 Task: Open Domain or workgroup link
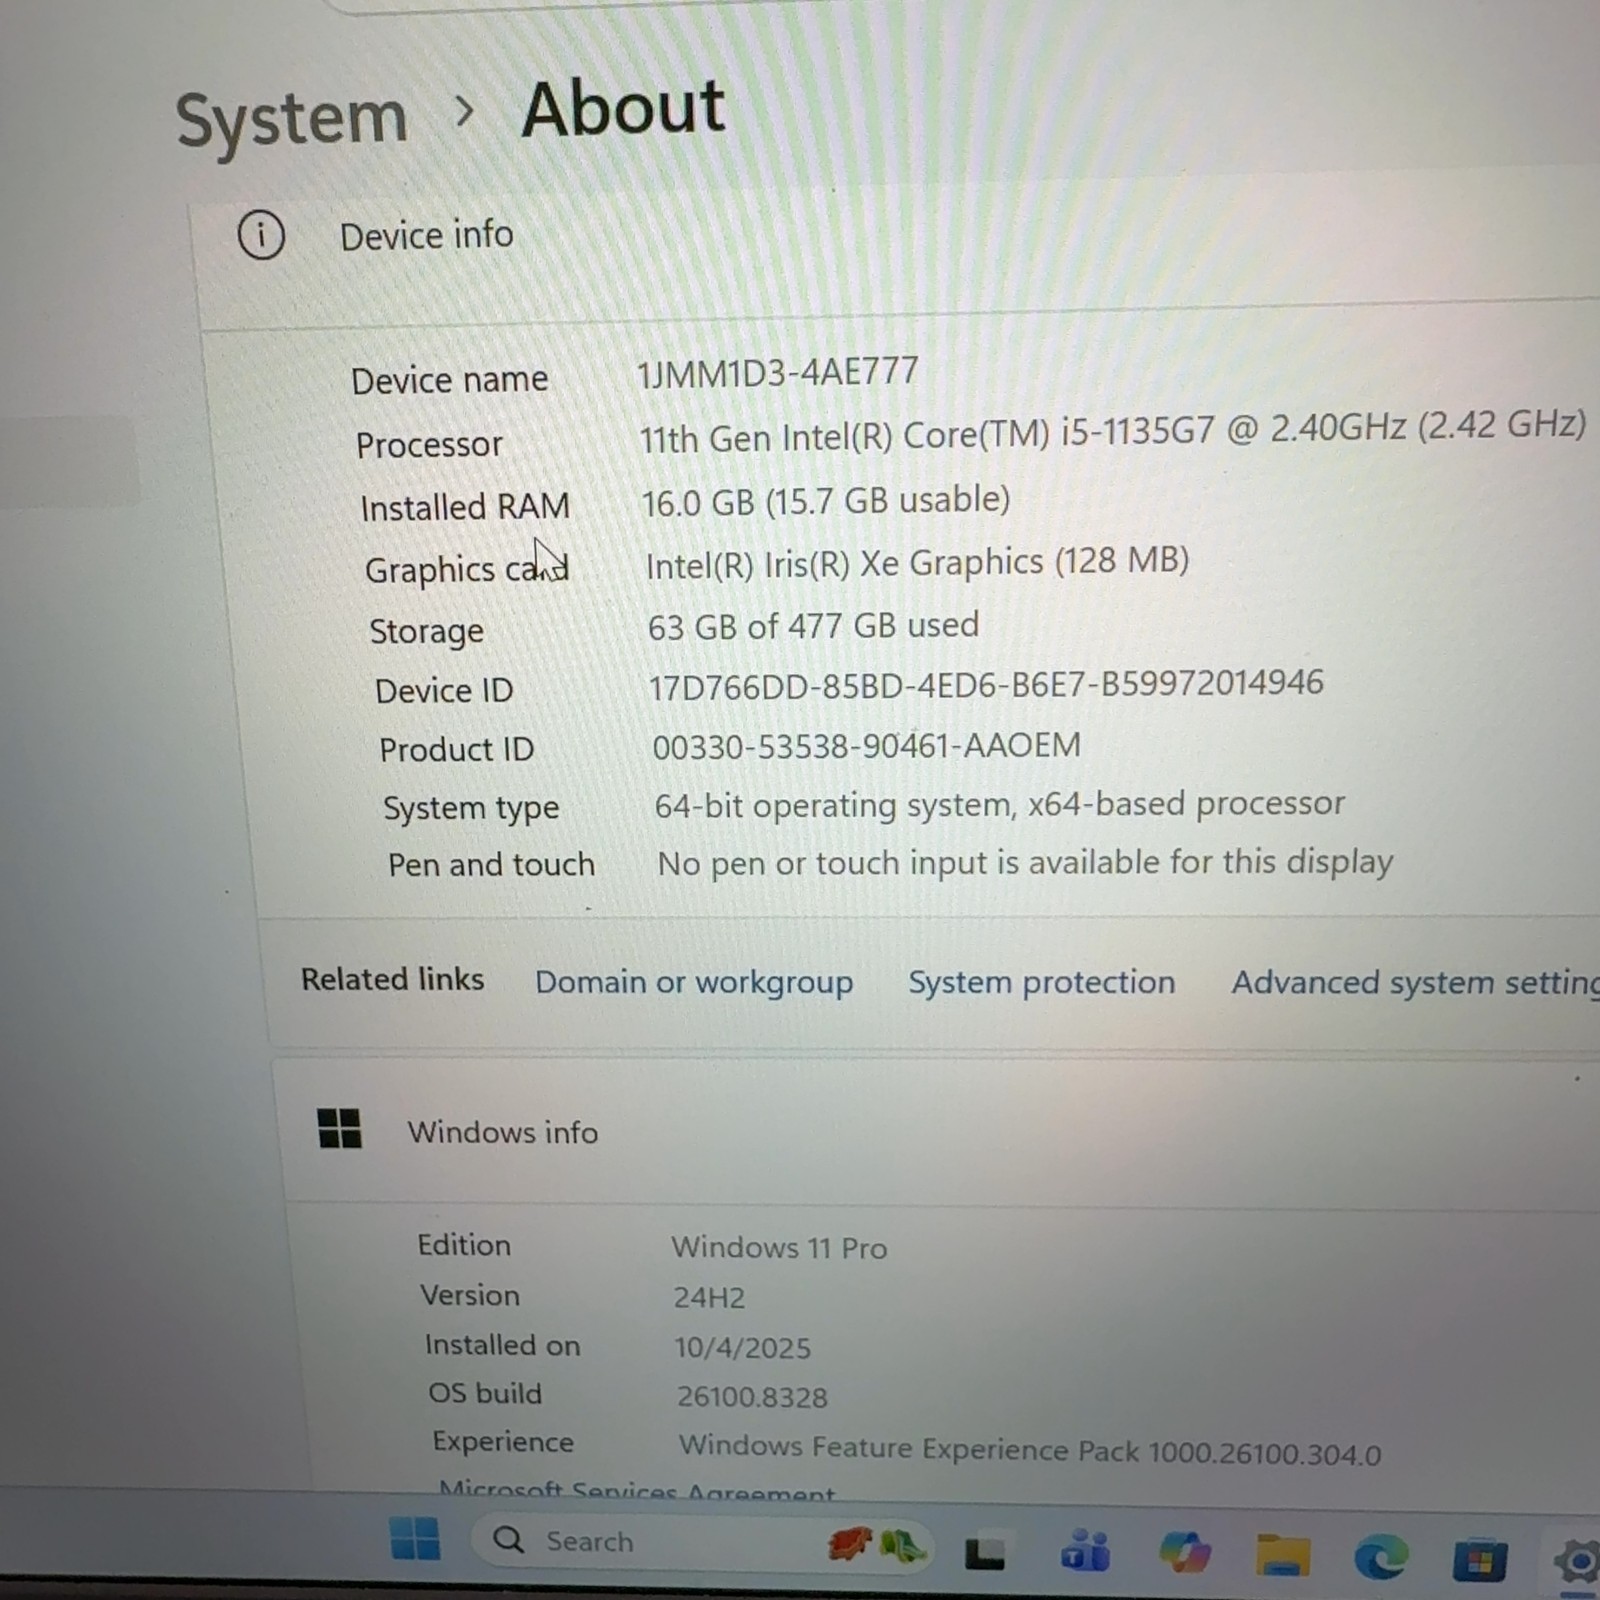pyautogui.click(x=694, y=982)
